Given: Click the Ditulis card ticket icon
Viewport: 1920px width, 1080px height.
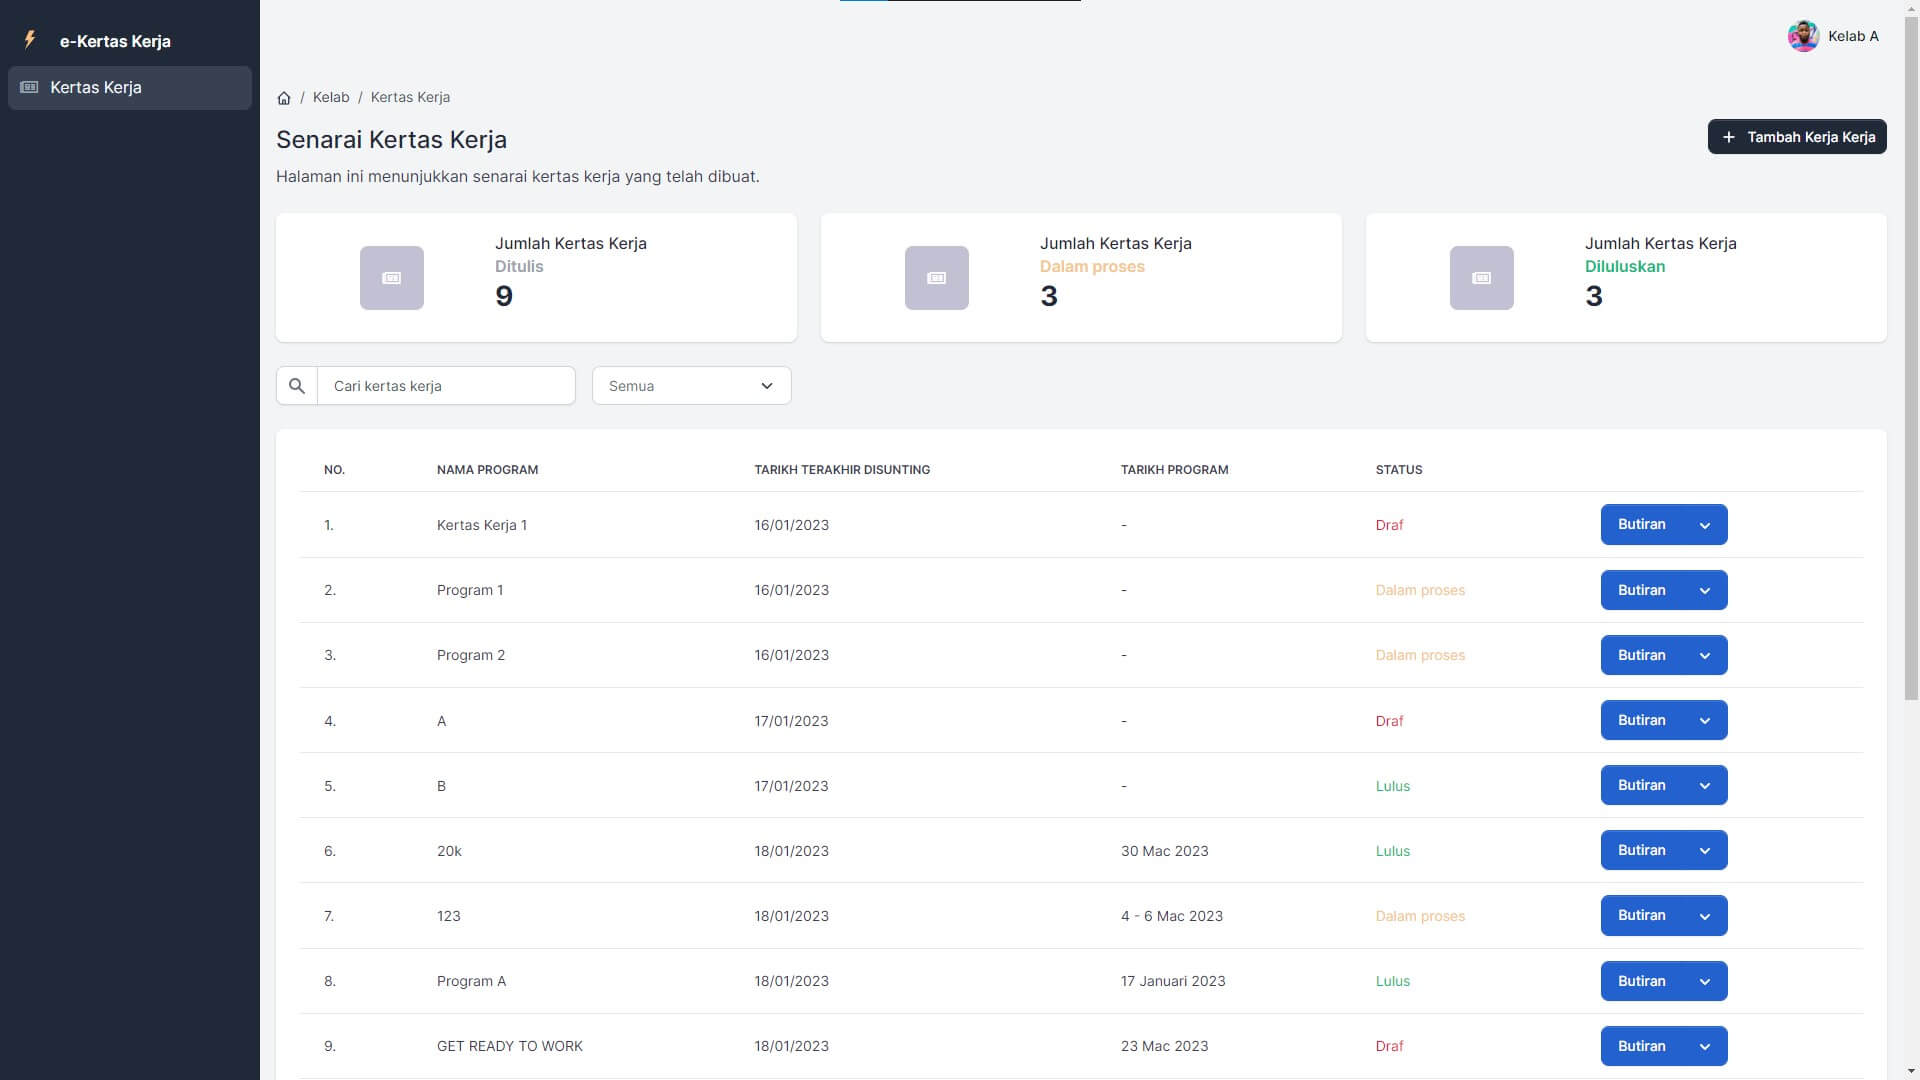Looking at the screenshot, I should [x=392, y=278].
